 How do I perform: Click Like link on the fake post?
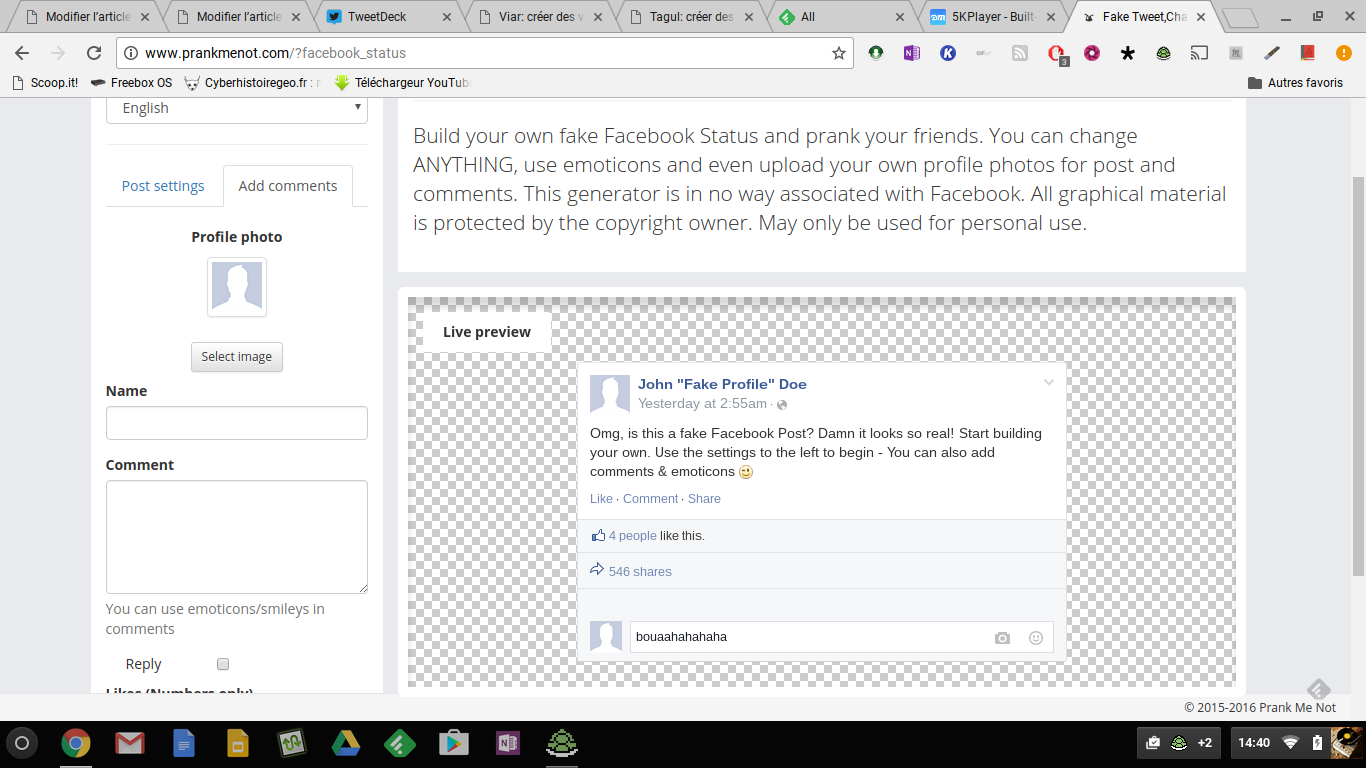[x=601, y=499]
